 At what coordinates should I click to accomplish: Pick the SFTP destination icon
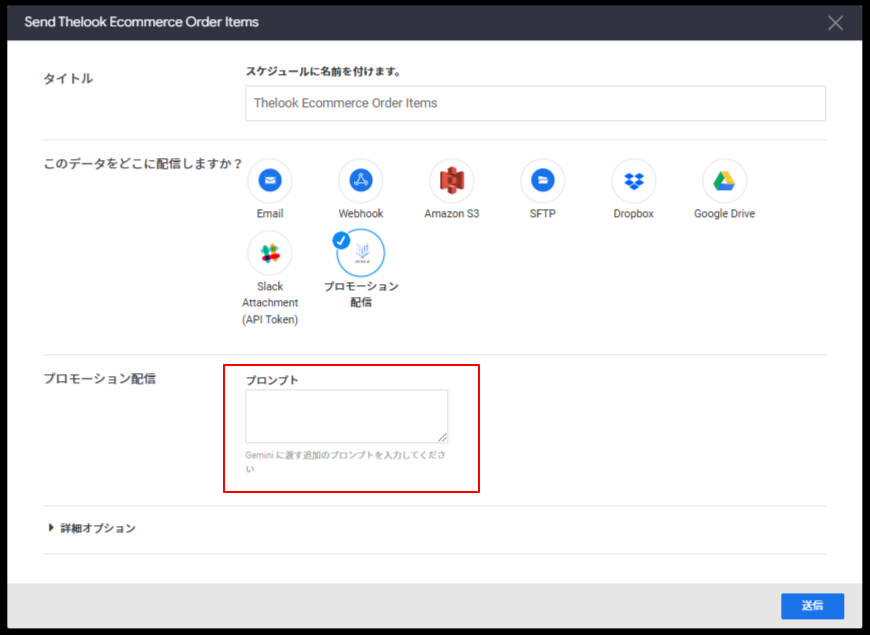[543, 181]
